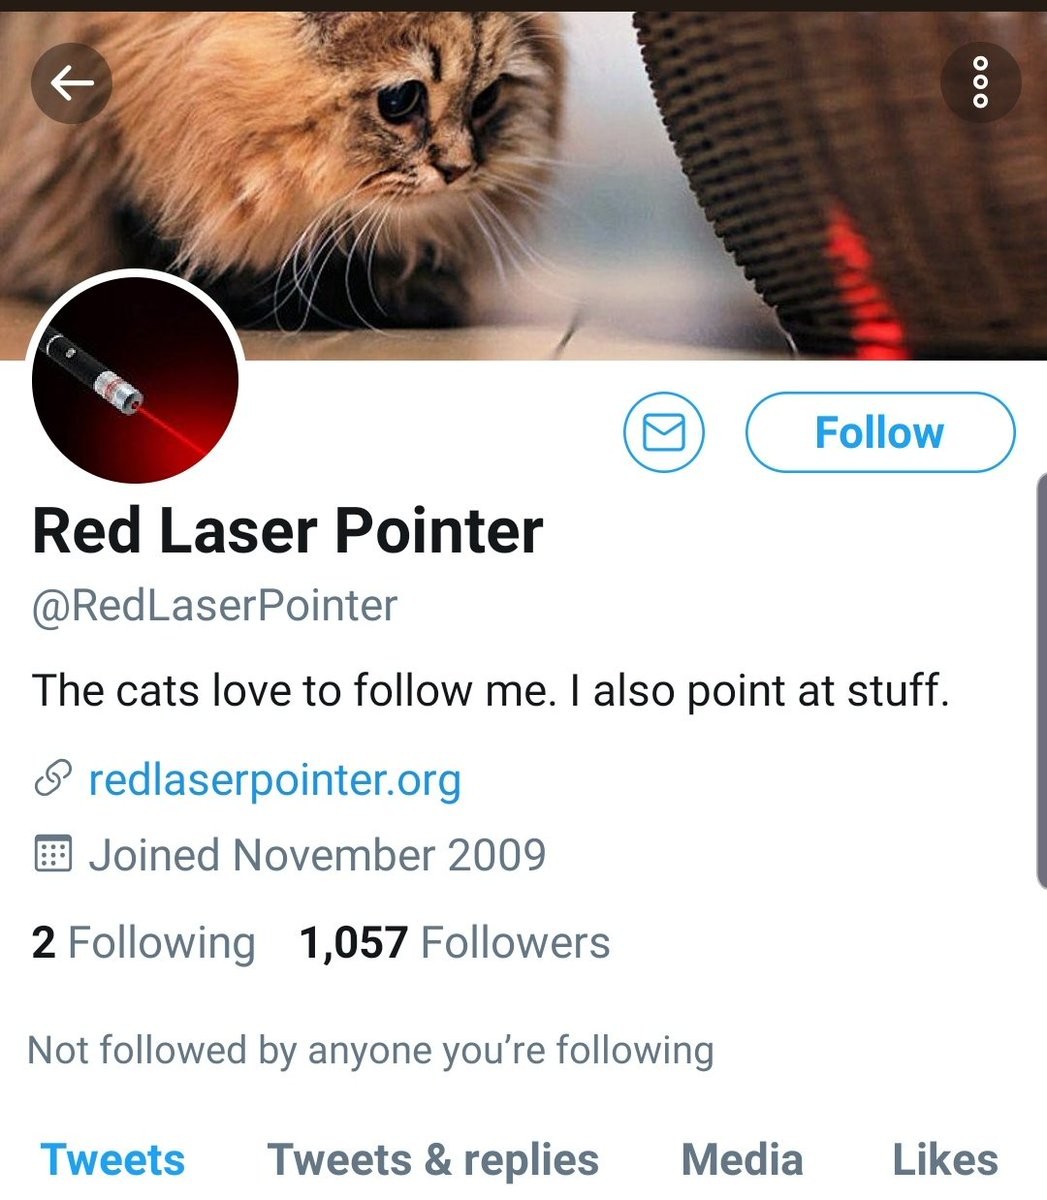
Task: Click the calendar icon beside join date
Action: pos(53,855)
